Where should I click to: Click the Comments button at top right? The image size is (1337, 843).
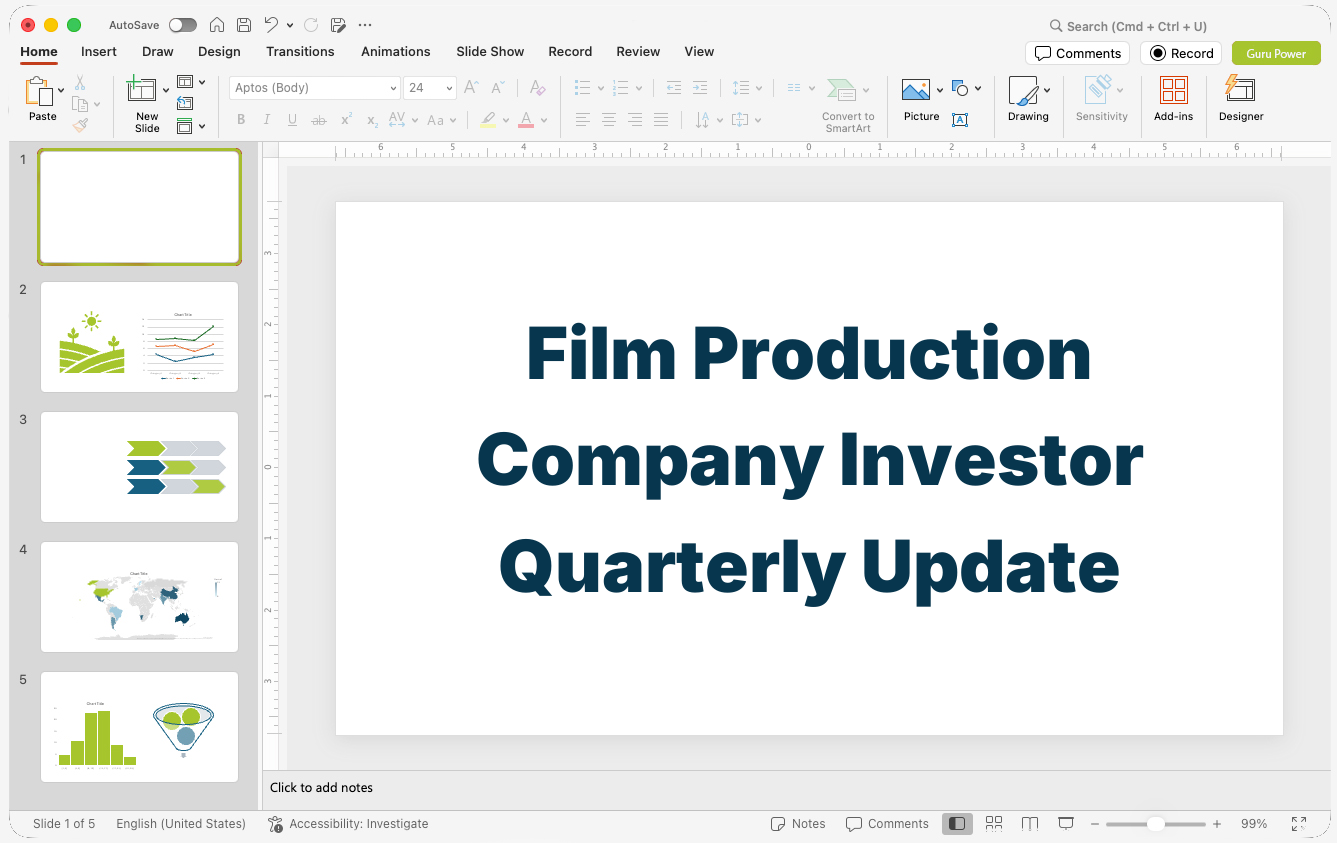[x=1077, y=53]
